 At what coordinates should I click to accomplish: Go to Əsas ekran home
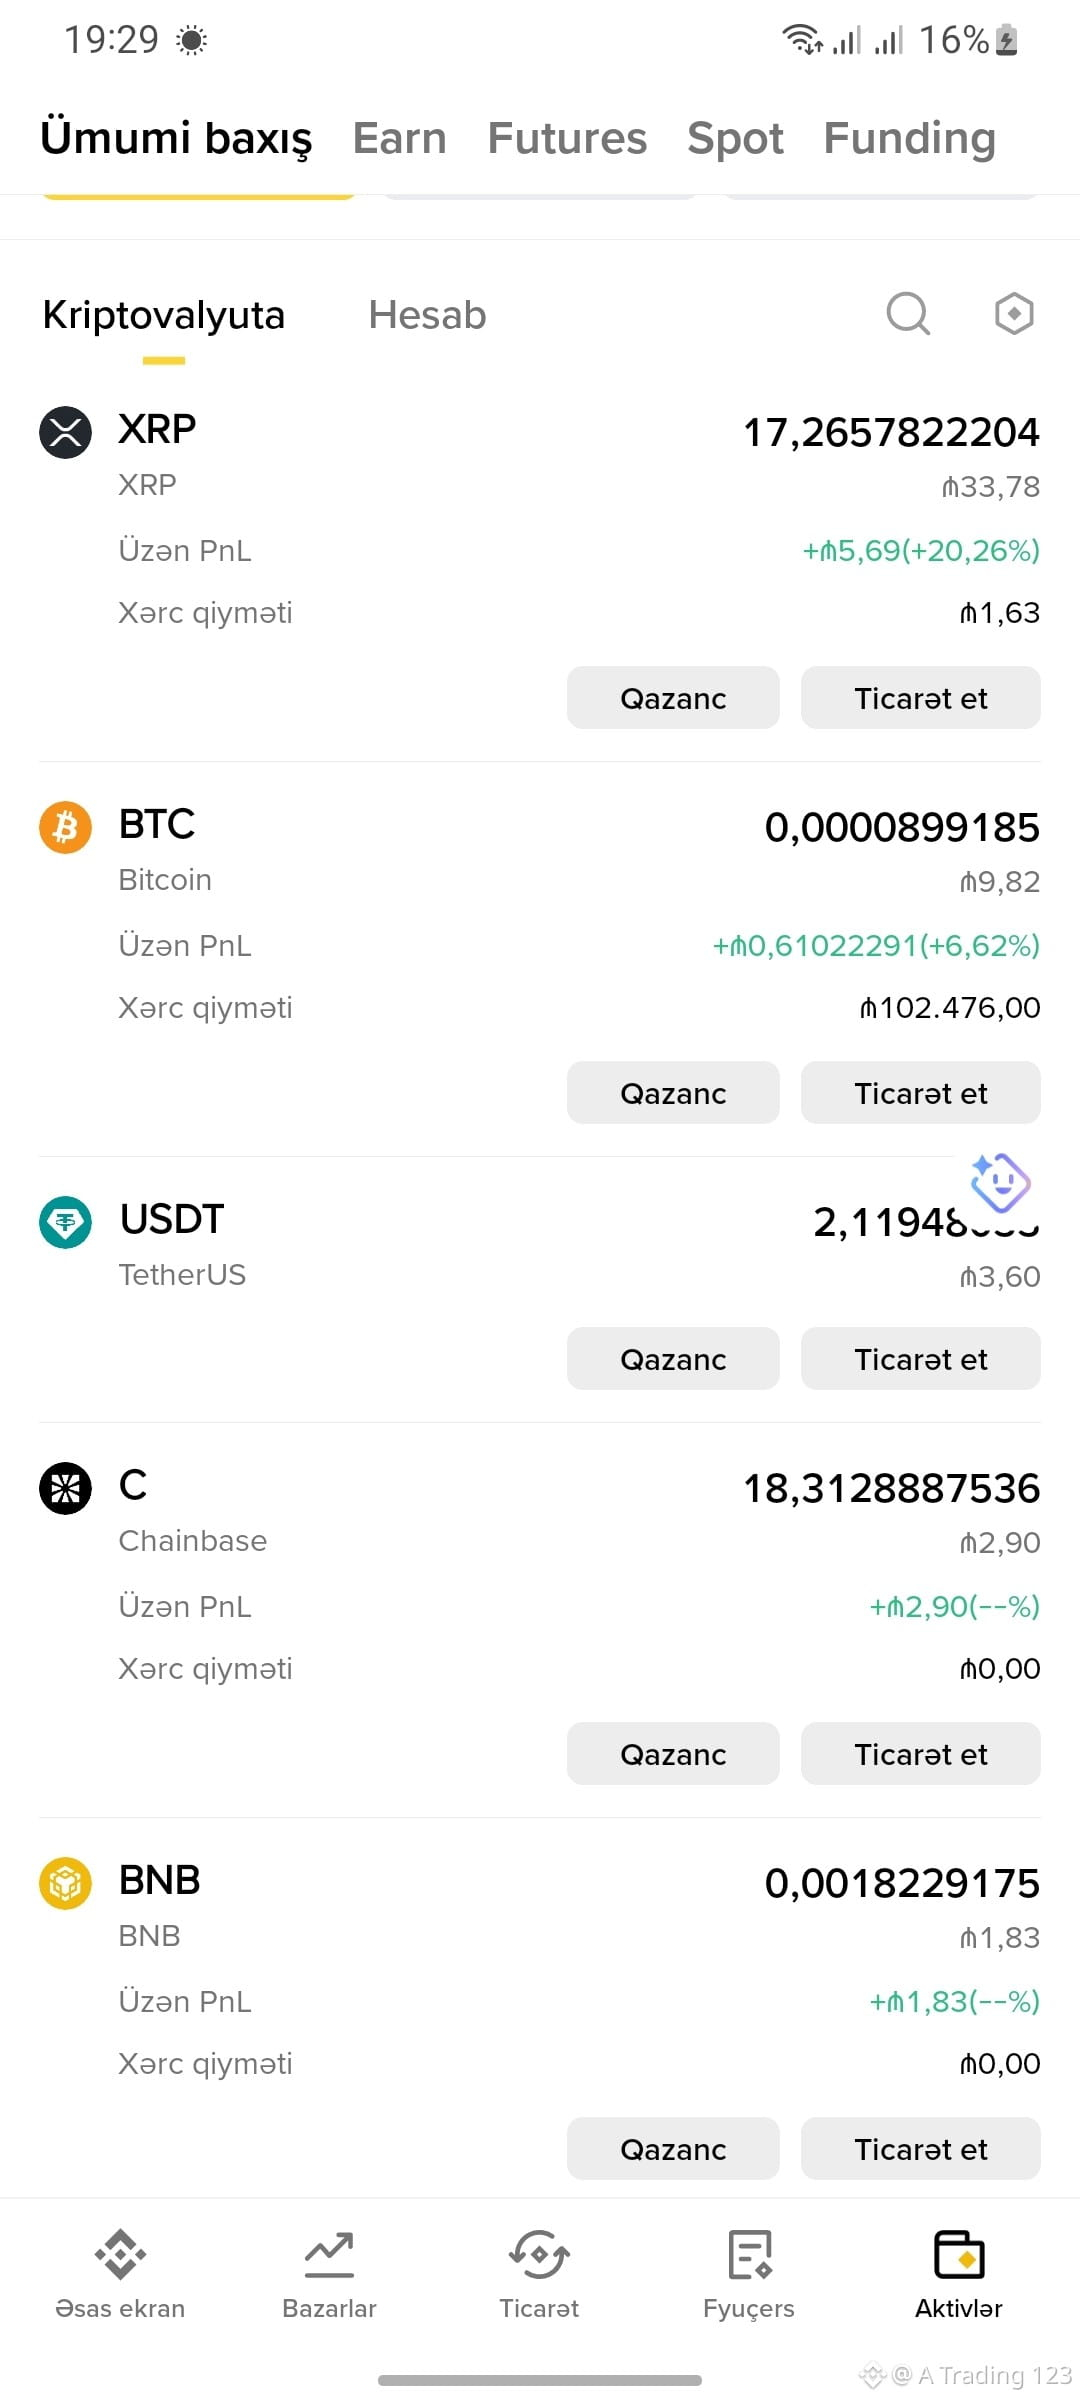(x=120, y=2275)
